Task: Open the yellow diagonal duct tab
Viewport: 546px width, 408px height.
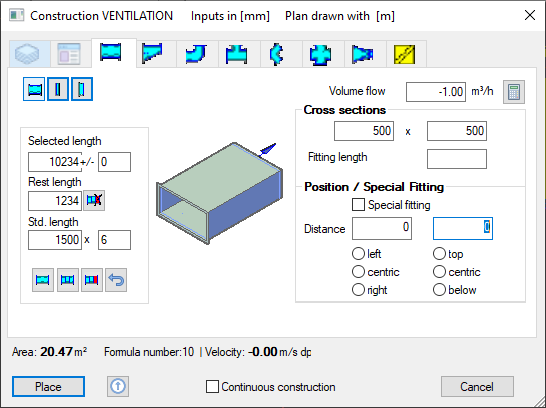Action: [405, 54]
